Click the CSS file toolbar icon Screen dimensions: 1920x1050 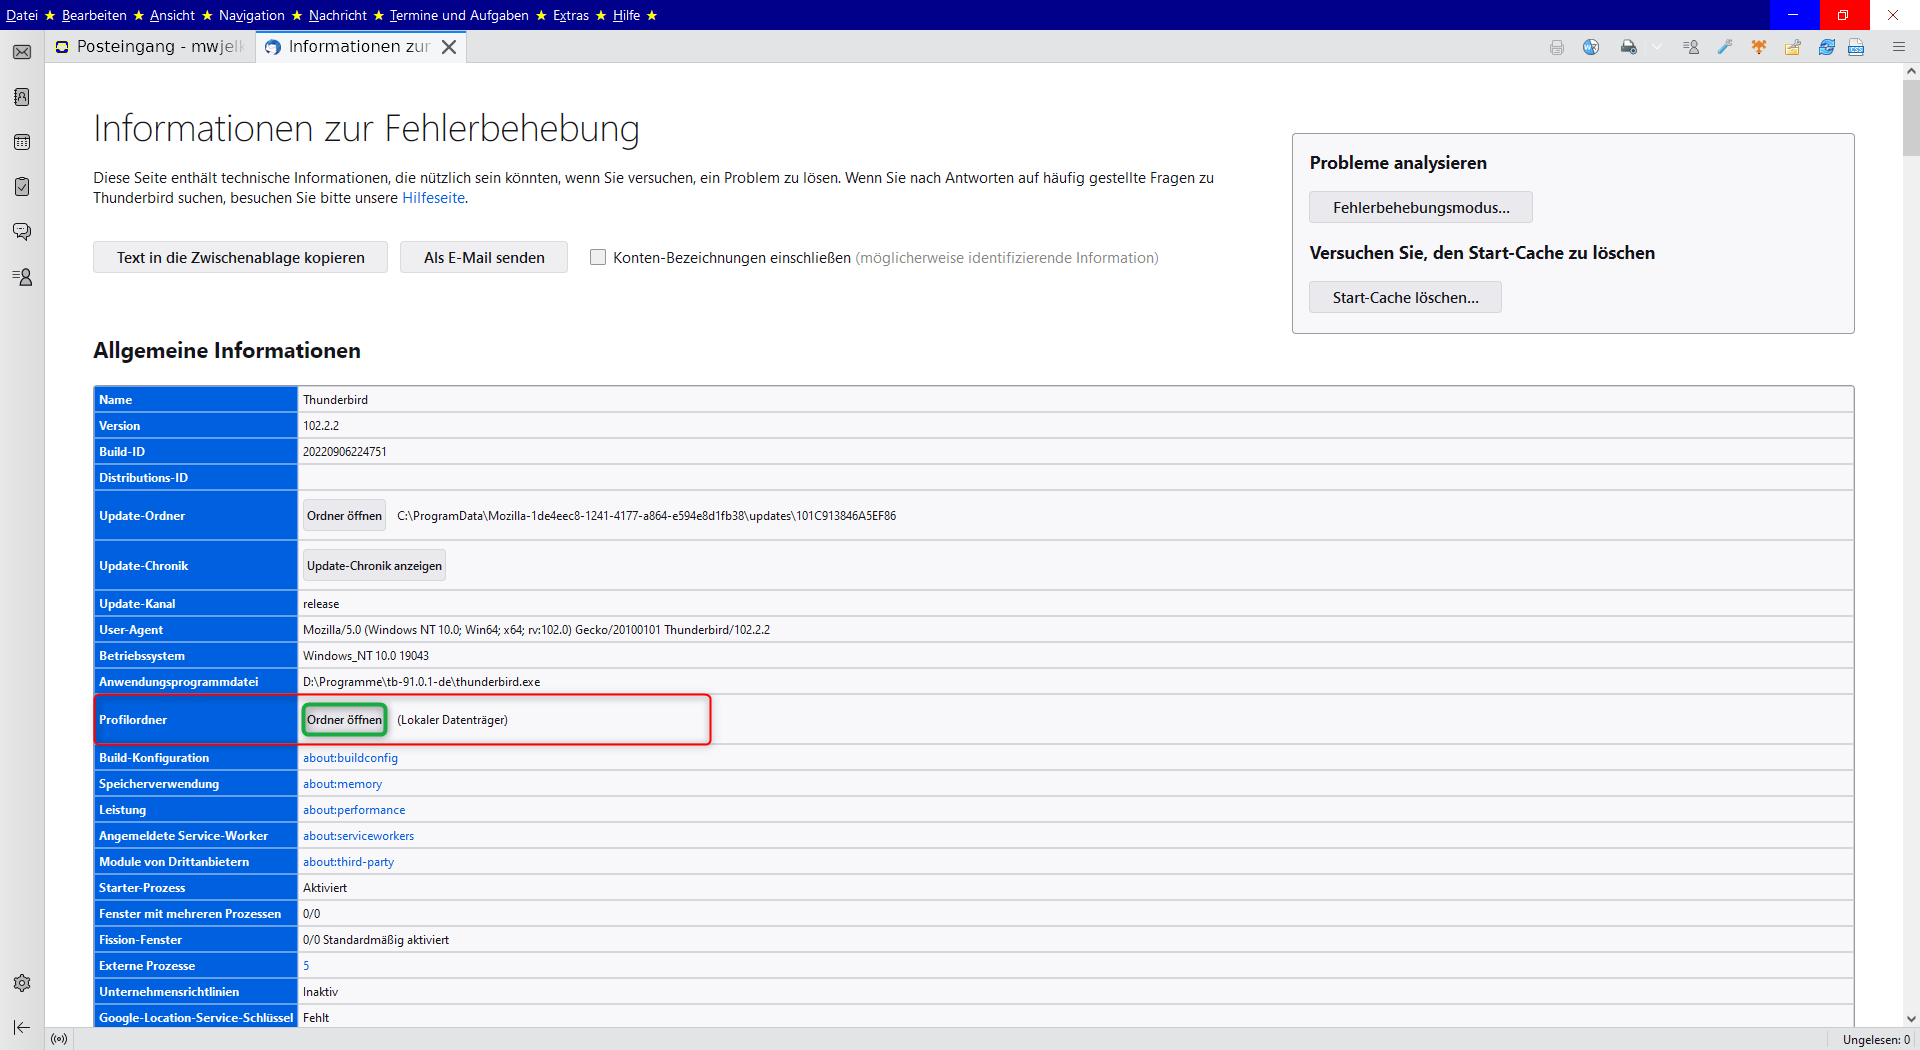(x=1856, y=47)
